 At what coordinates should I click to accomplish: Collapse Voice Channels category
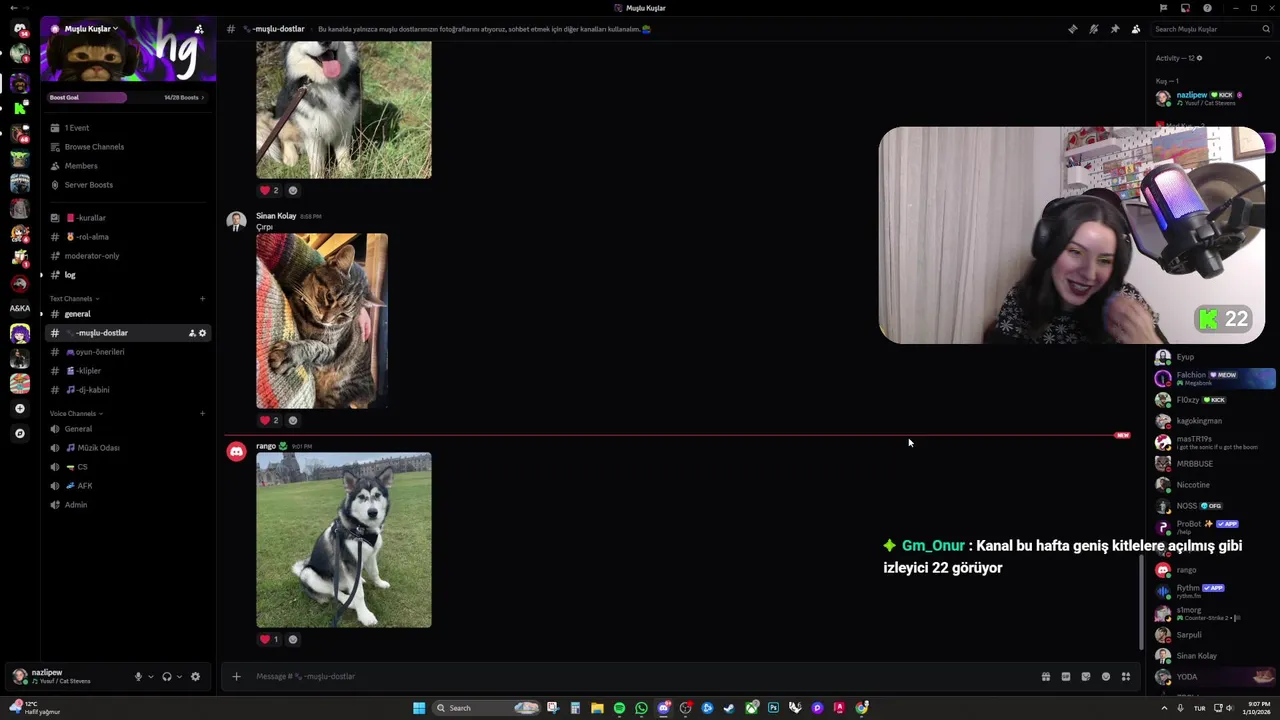pyautogui.click(x=76, y=413)
